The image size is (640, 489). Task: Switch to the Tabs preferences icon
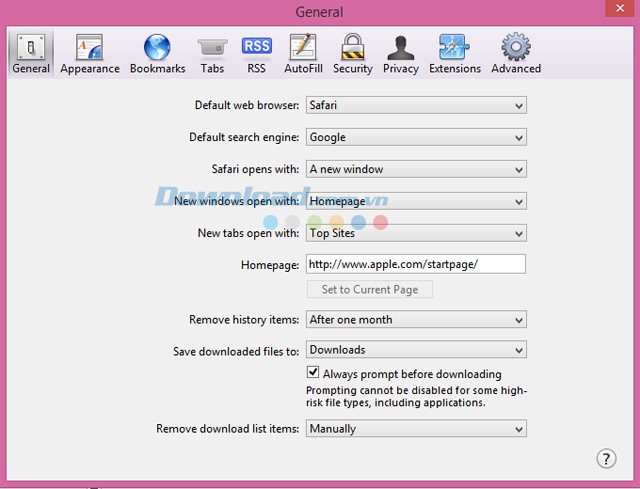click(x=212, y=54)
